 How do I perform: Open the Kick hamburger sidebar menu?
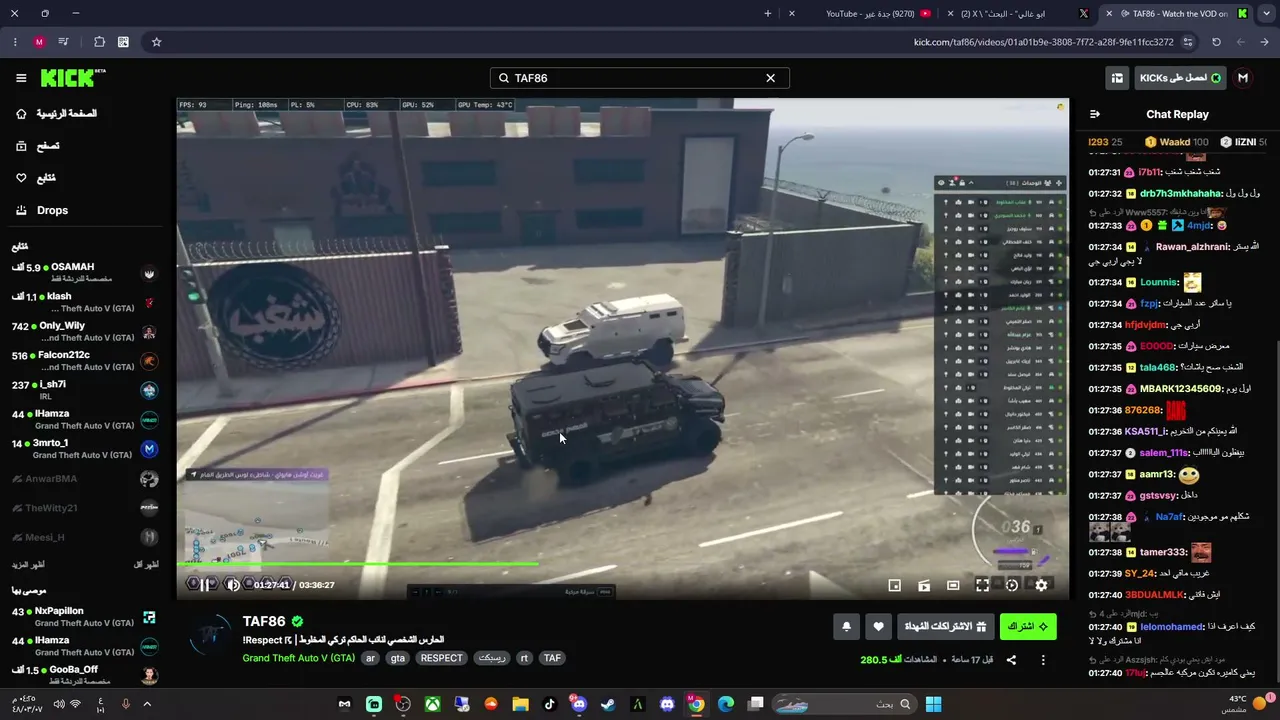pyautogui.click(x=21, y=78)
